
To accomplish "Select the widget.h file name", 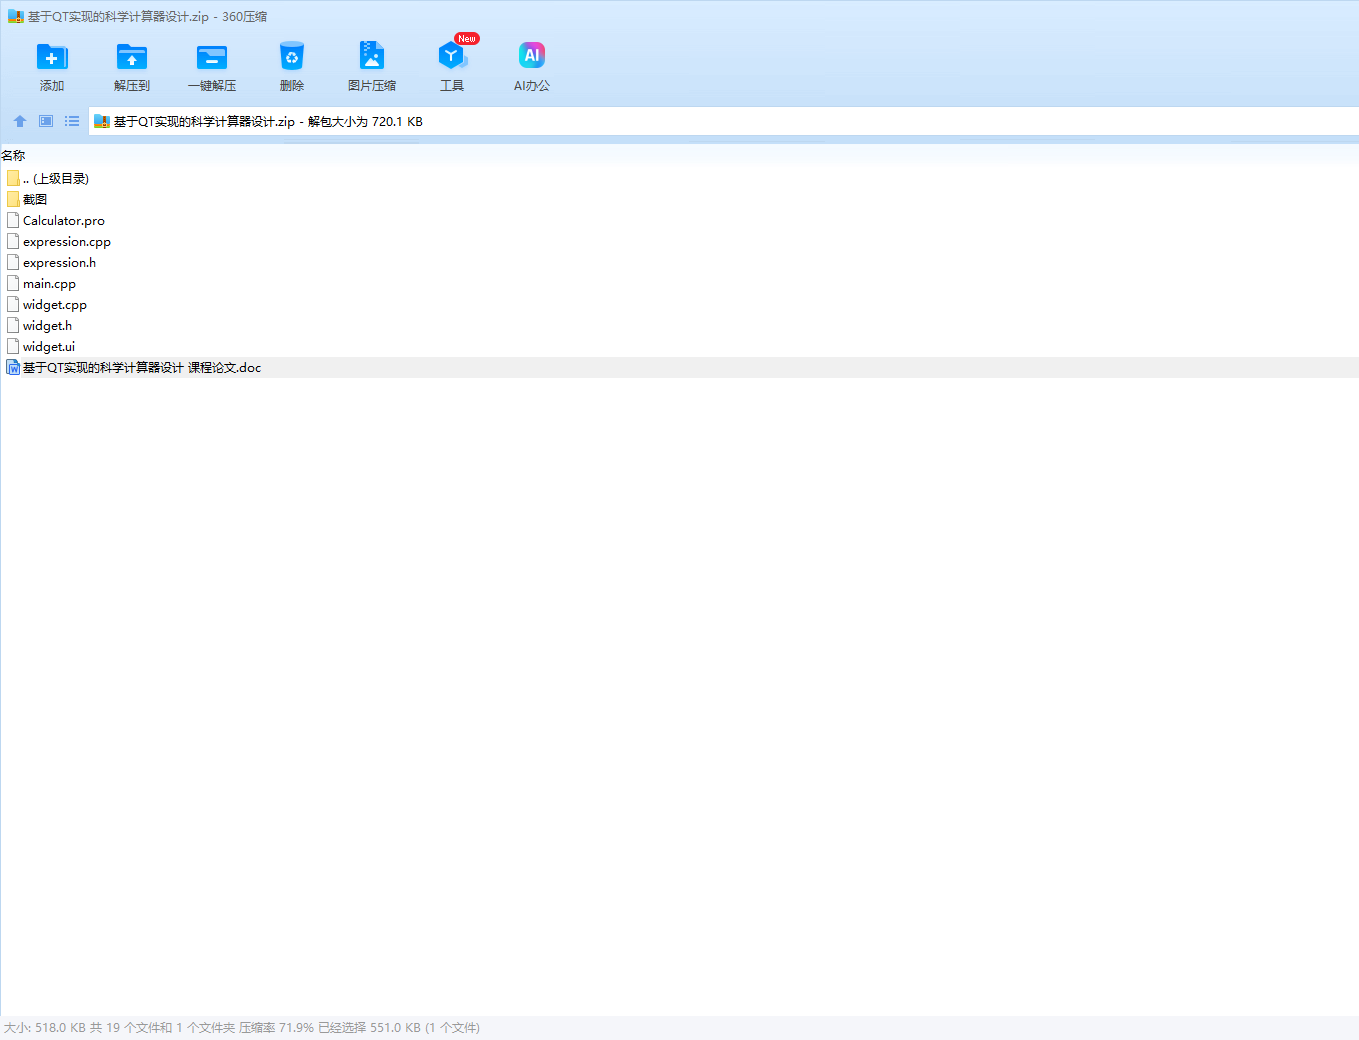I will pos(48,326).
